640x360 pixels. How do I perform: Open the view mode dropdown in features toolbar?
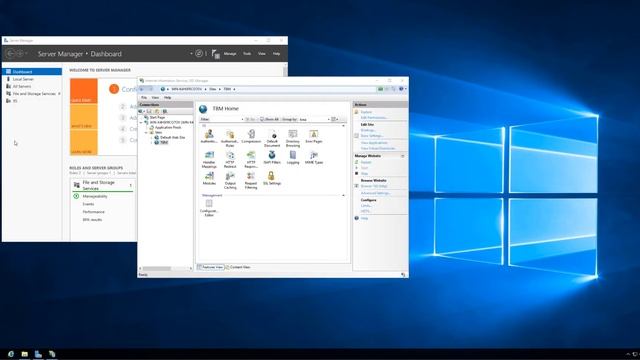click(335, 119)
